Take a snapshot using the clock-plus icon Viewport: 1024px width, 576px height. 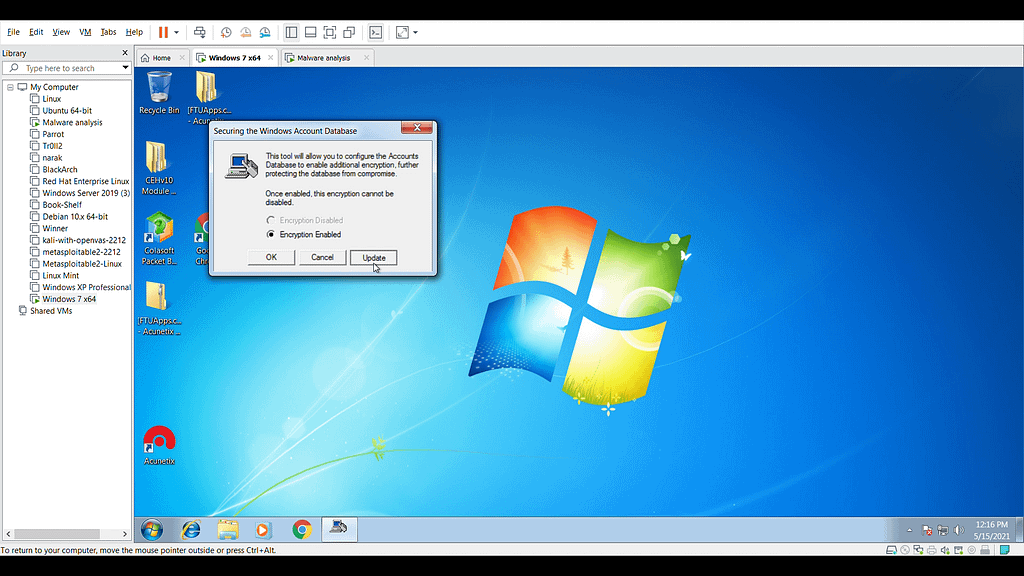tap(226, 32)
